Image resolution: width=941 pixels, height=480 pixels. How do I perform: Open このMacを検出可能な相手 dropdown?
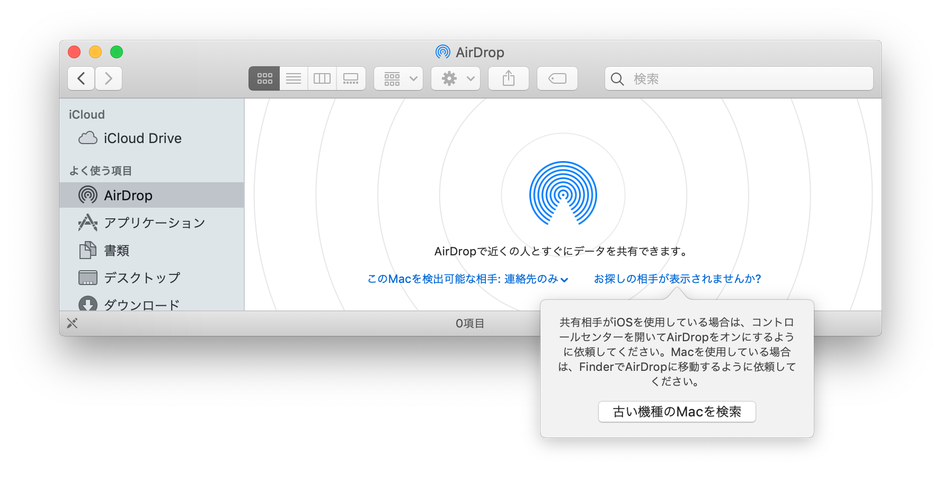click(467, 279)
